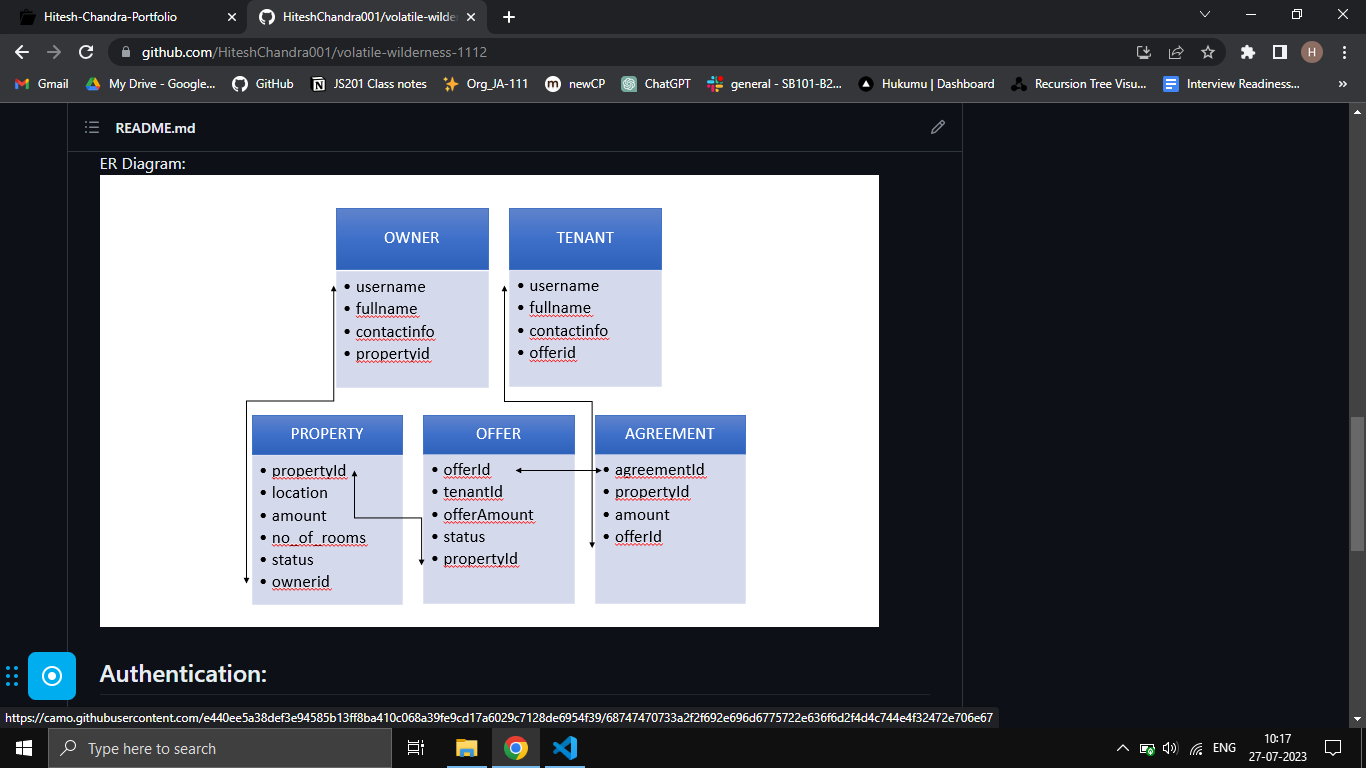Click the page vertical scrollbar thumb
The height and width of the screenshot is (768, 1366).
(x=1357, y=484)
